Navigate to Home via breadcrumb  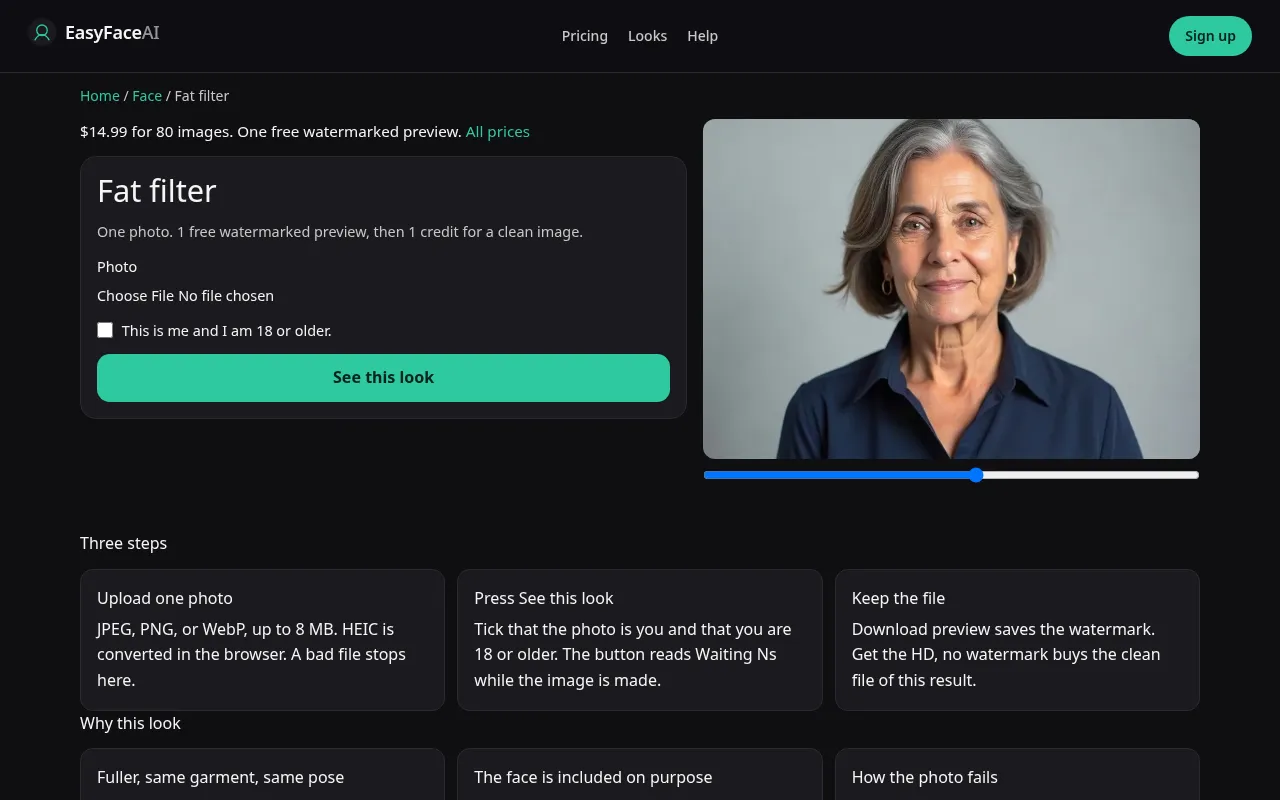100,96
